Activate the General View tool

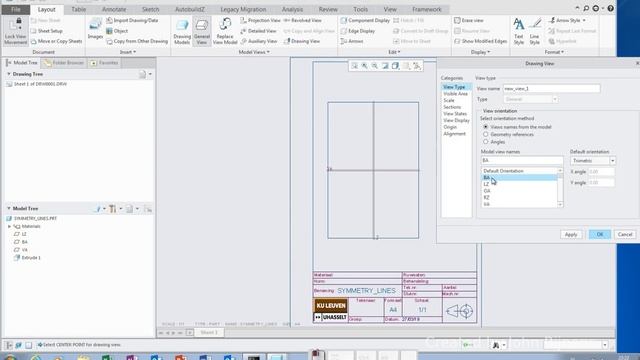pos(202,31)
